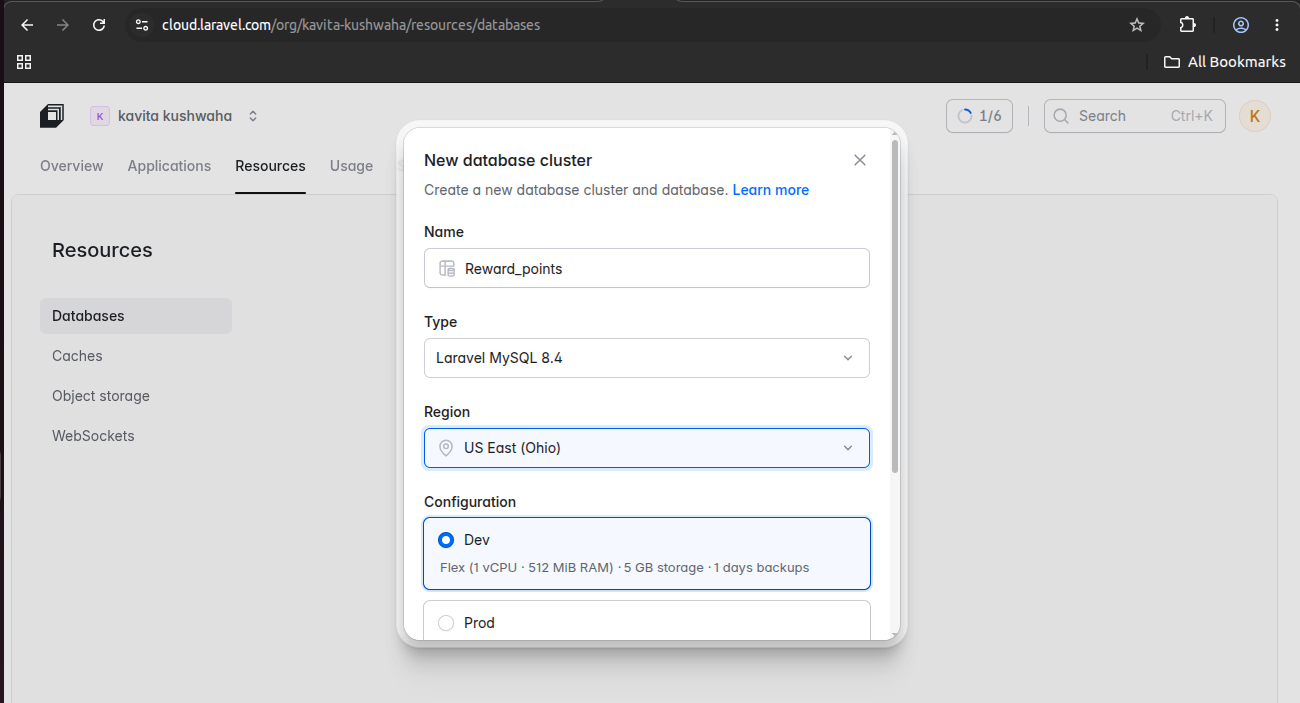Select the Resources tab
This screenshot has width=1300, height=703.
coord(270,166)
